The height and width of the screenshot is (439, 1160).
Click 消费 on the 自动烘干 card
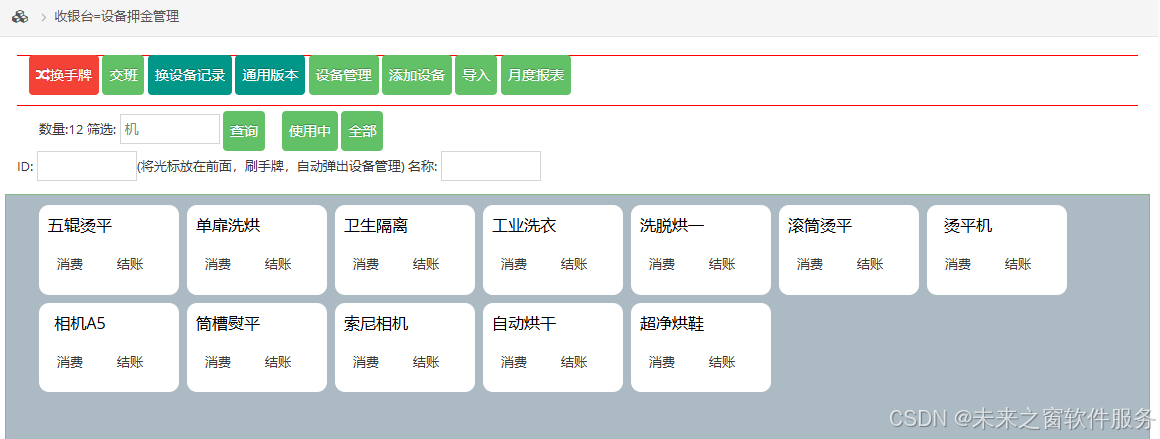coord(513,362)
